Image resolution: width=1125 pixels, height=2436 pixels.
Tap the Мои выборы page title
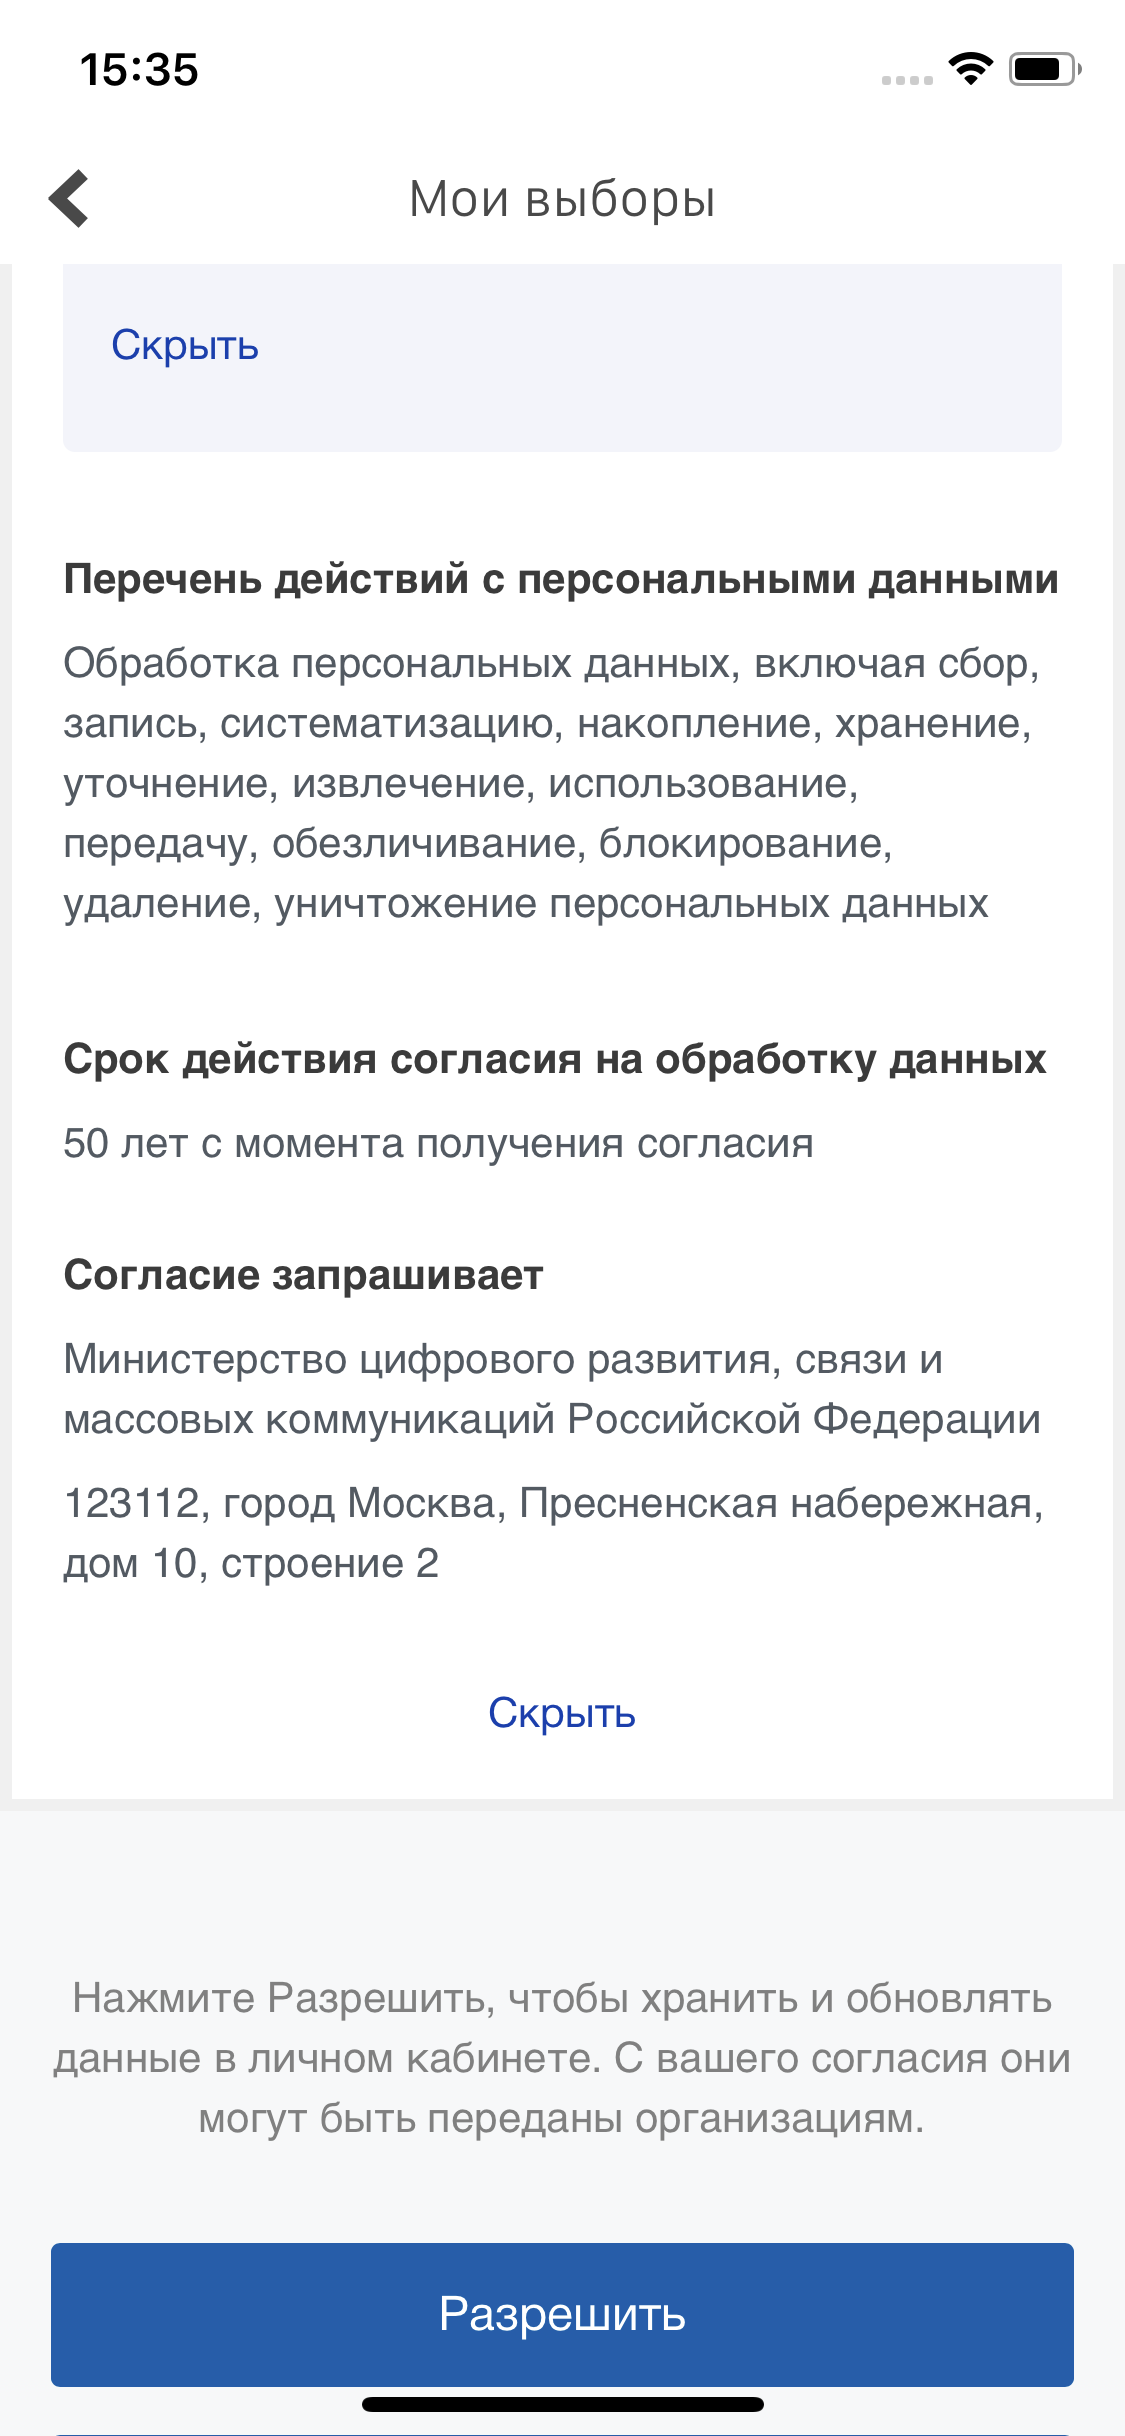tap(562, 199)
